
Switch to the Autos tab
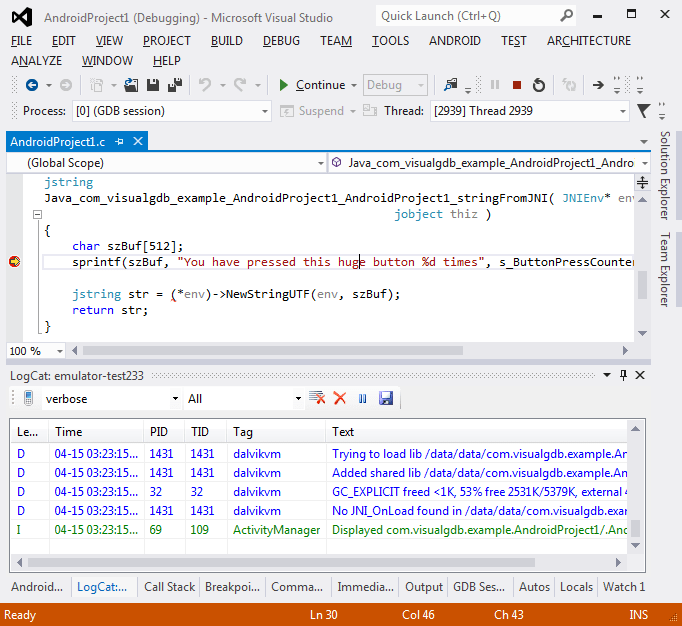(x=534, y=587)
